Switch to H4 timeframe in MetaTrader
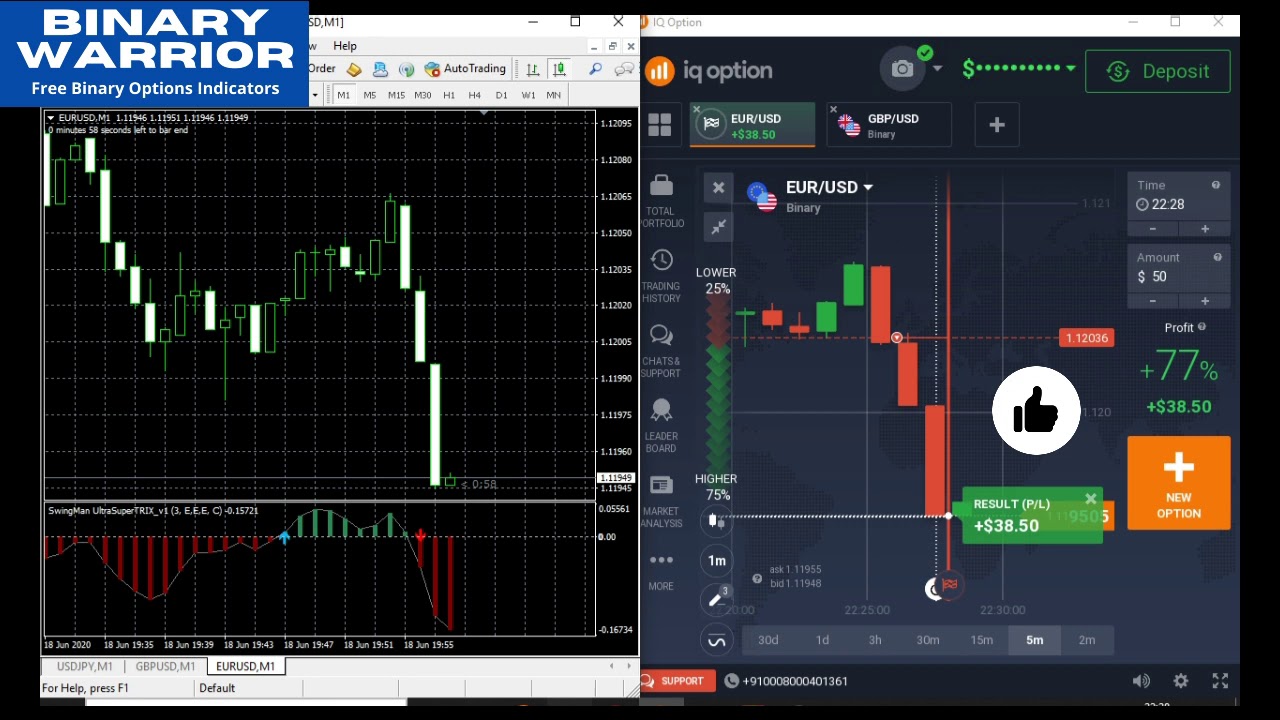 tap(475, 95)
